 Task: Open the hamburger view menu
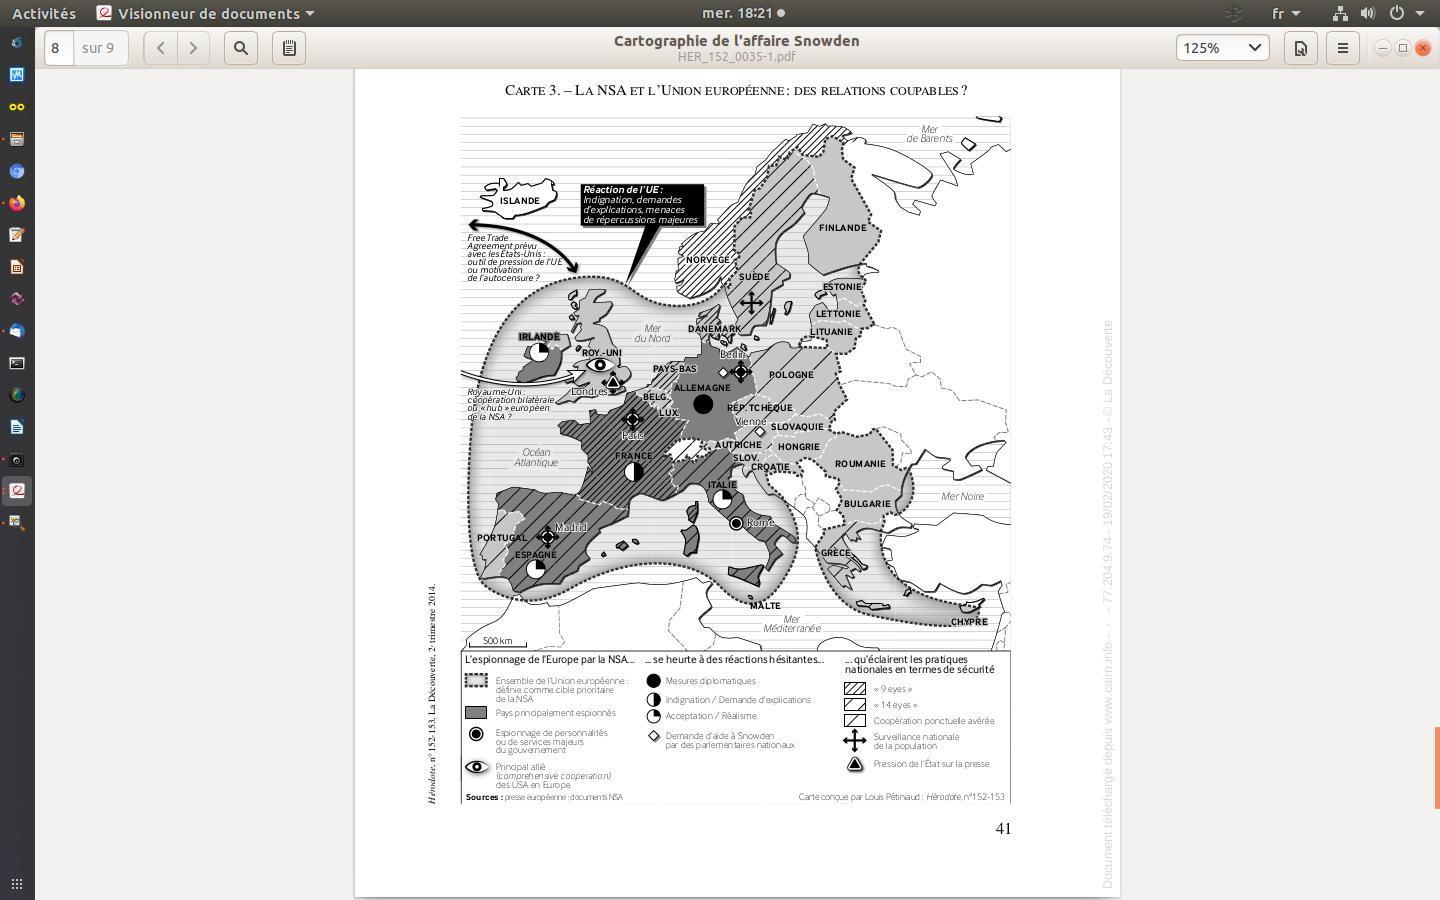point(1343,48)
